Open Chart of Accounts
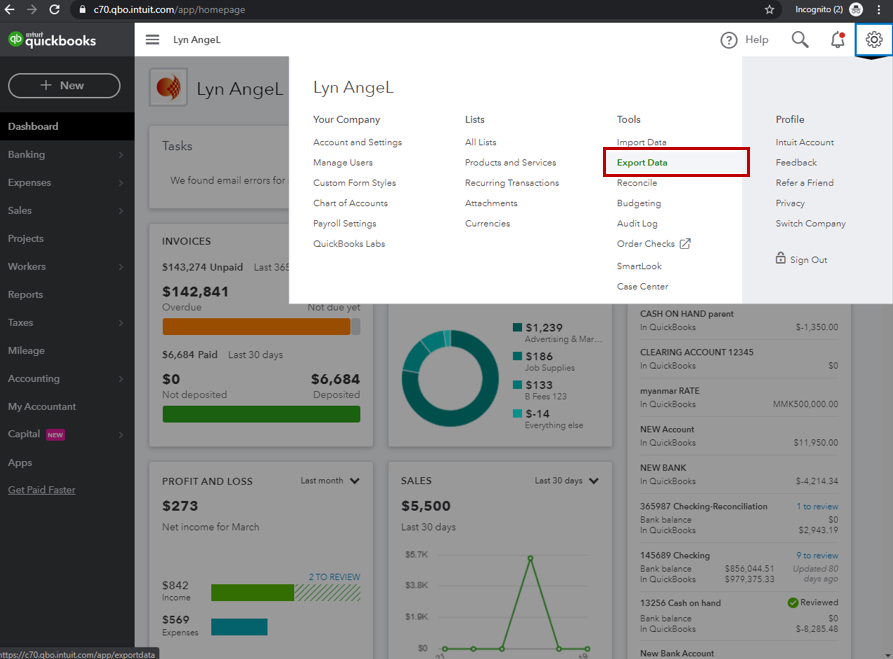 click(350, 203)
